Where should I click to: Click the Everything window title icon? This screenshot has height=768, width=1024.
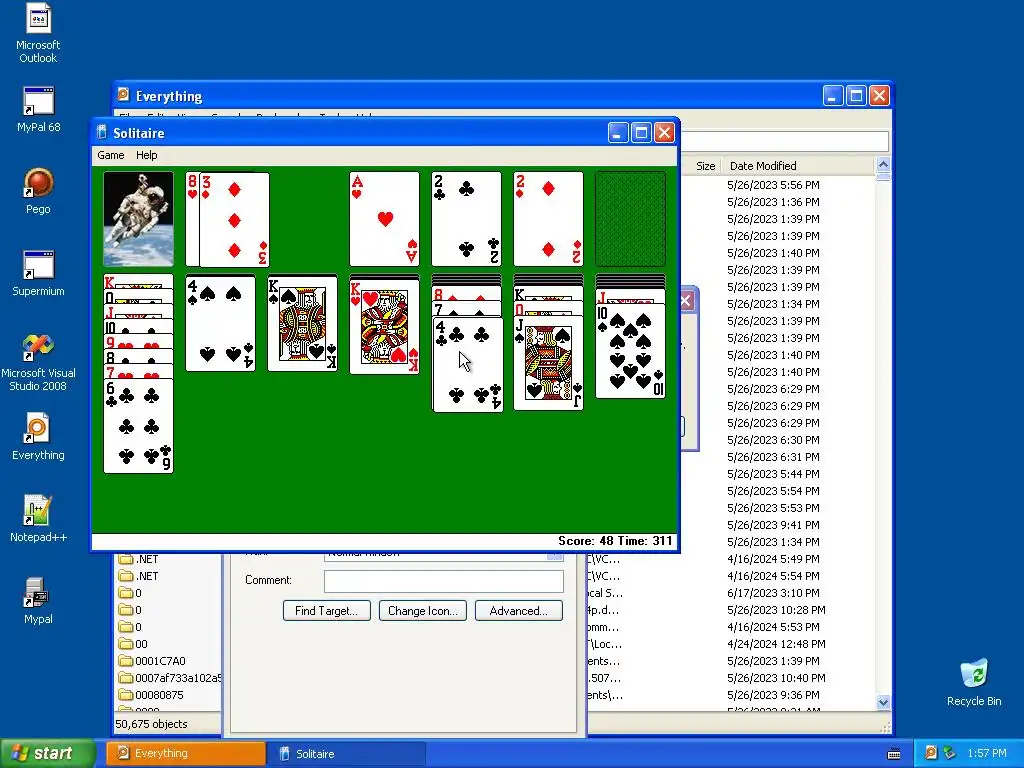point(123,95)
